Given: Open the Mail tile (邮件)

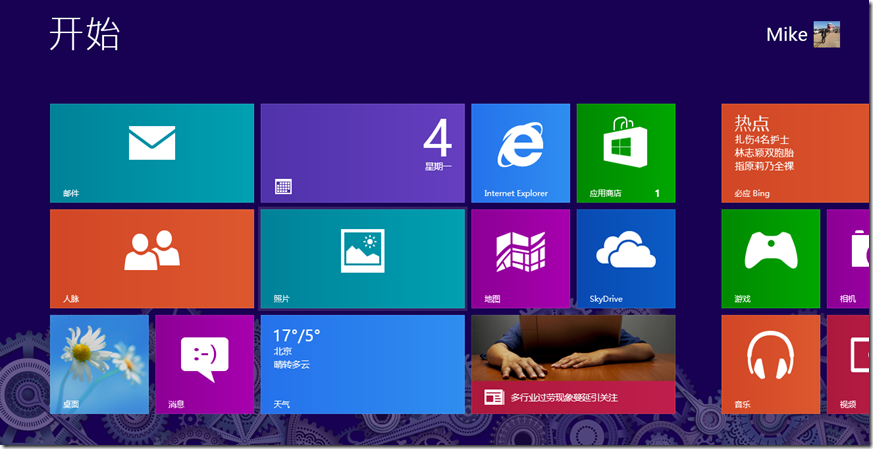Looking at the screenshot, I should tap(152, 153).
